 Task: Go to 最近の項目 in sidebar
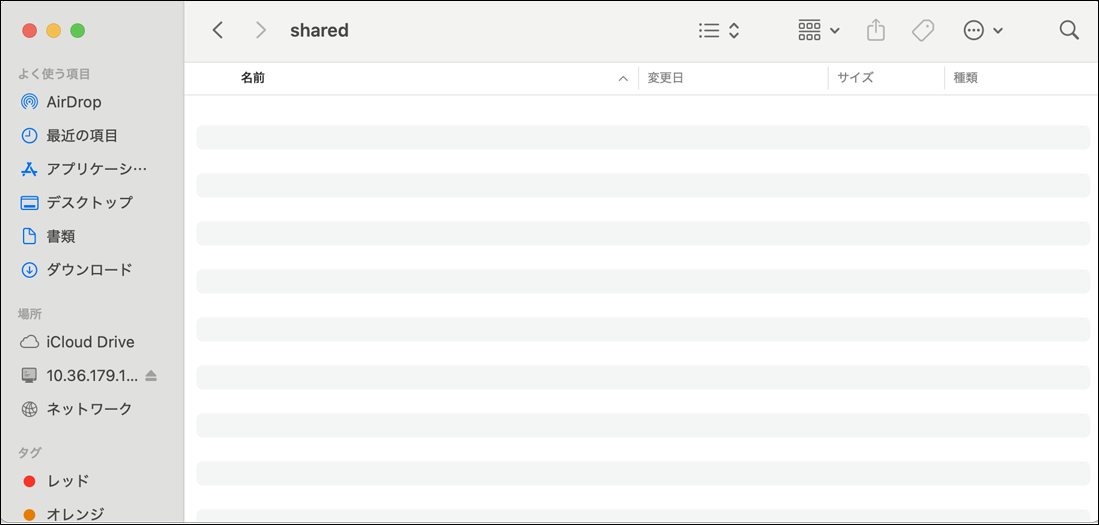click(x=82, y=136)
